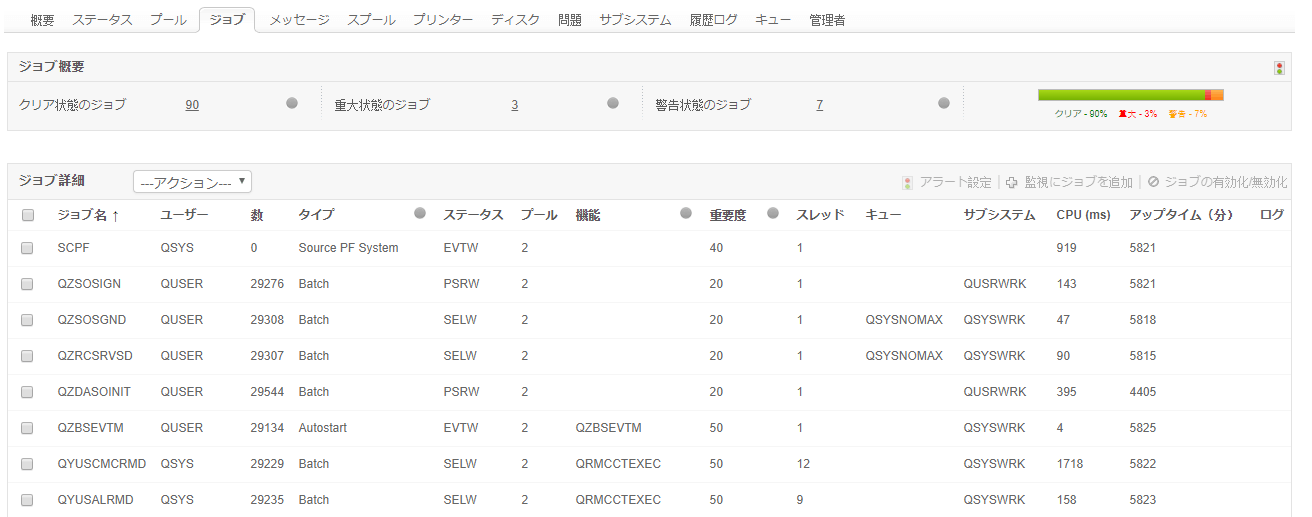1312x517 pixels.
Task: Click gray status dot beside 重大状態のジョブ
Action: point(613,103)
